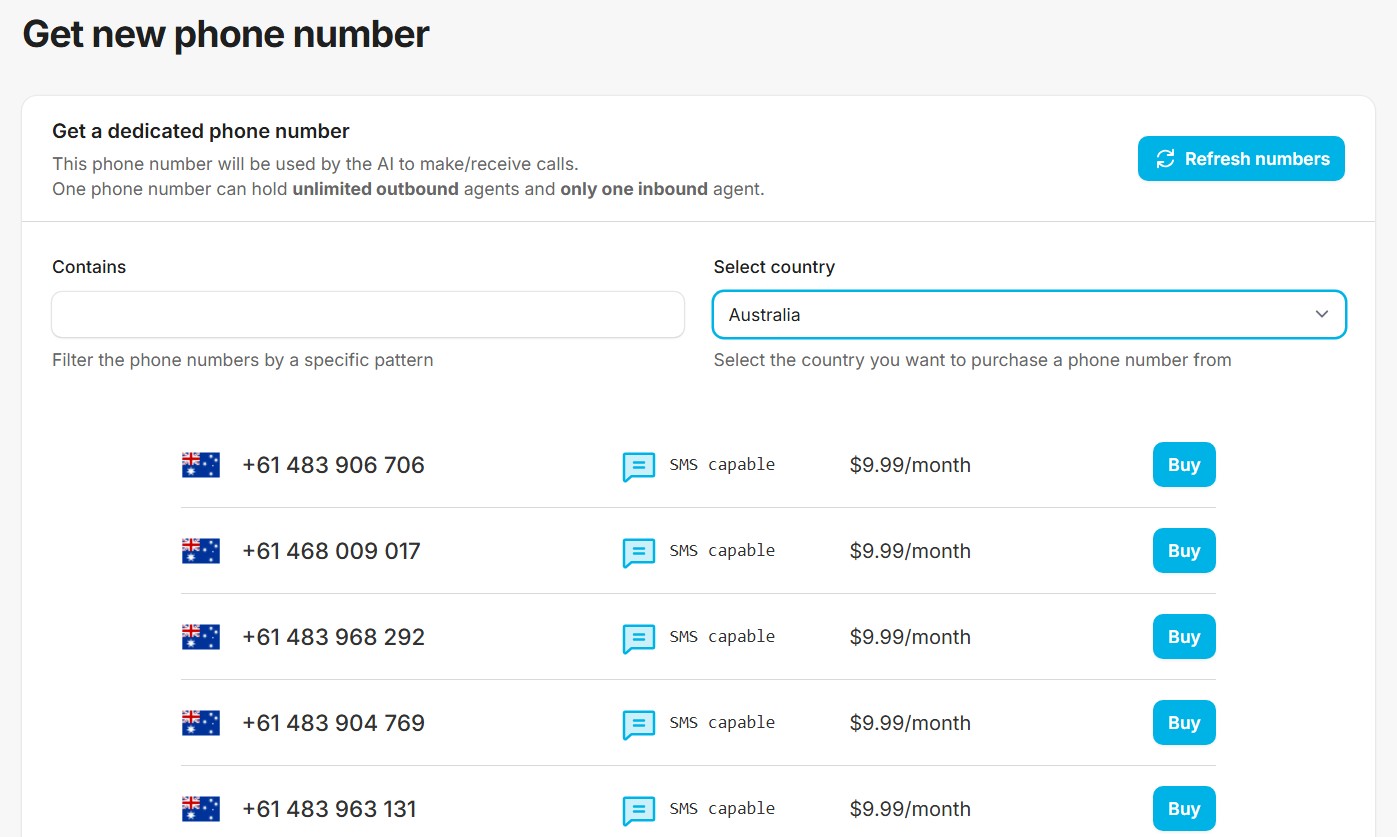This screenshot has height=837, width=1397.
Task: Click the Australian flag beside +61 483 968 292
Action: pos(201,637)
